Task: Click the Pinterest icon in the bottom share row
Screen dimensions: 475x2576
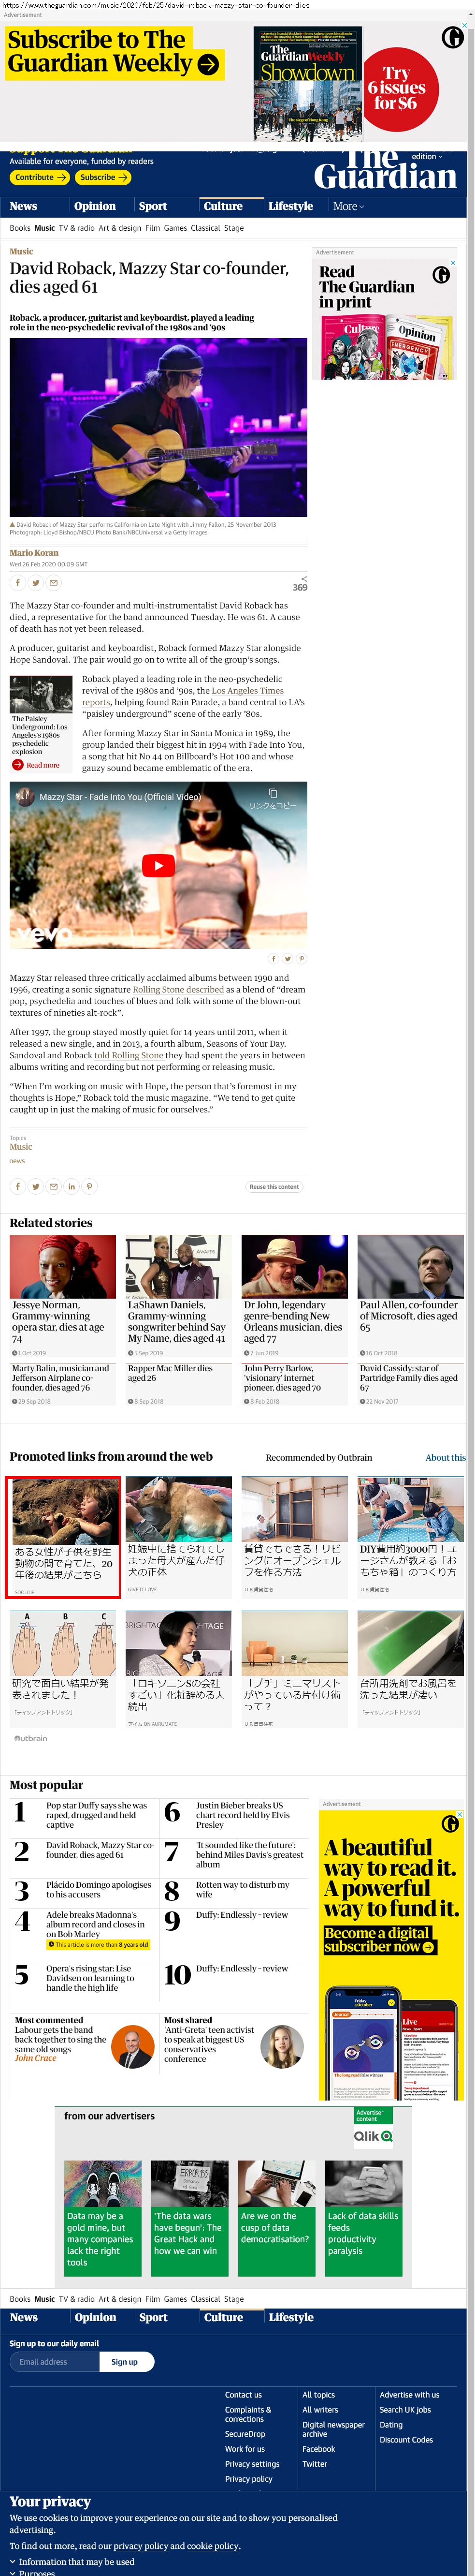Action: (x=90, y=1186)
